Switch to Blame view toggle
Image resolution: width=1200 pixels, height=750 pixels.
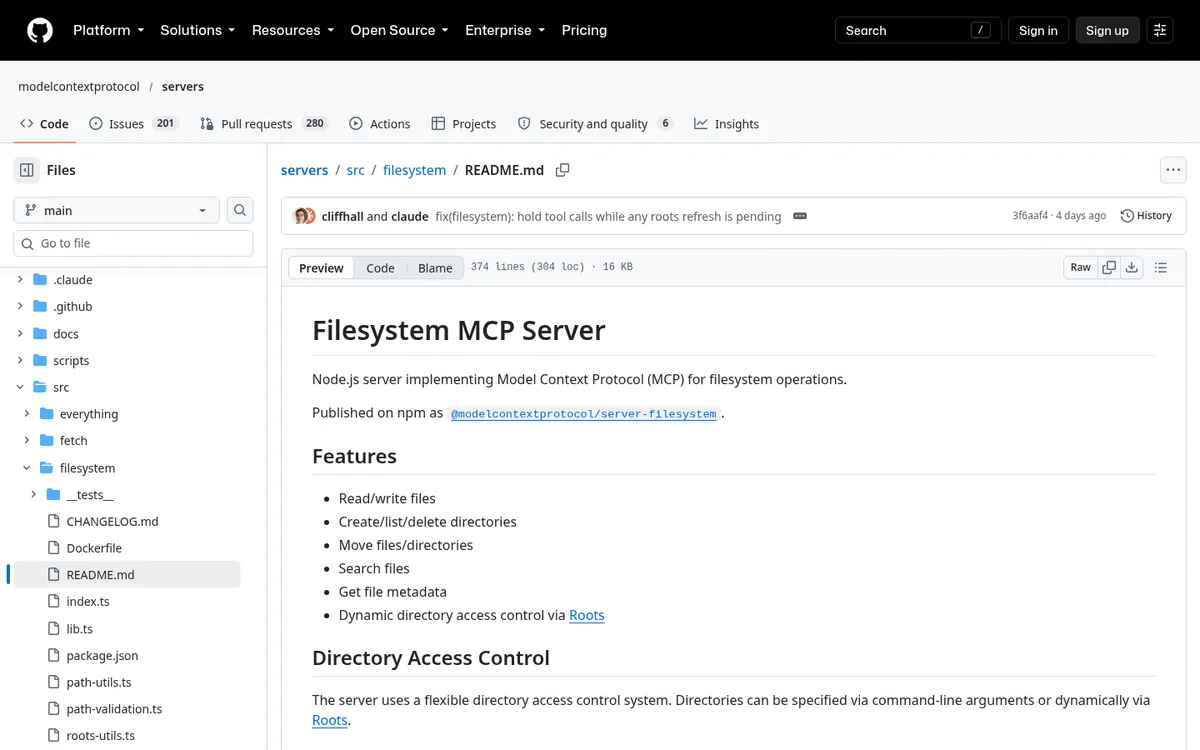tap(435, 268)
